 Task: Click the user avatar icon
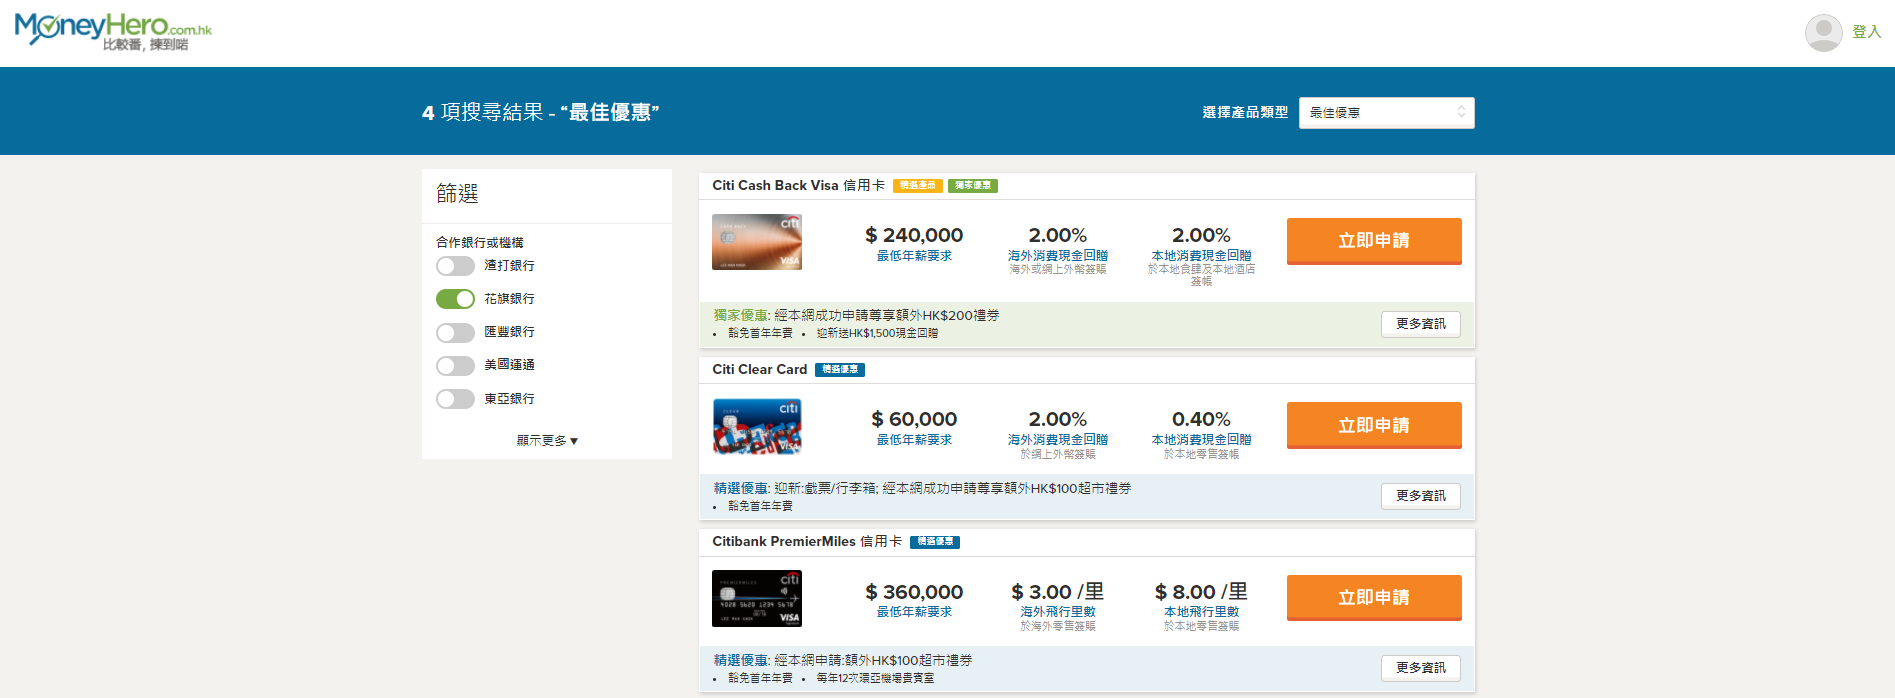[x=1823, y=32]
